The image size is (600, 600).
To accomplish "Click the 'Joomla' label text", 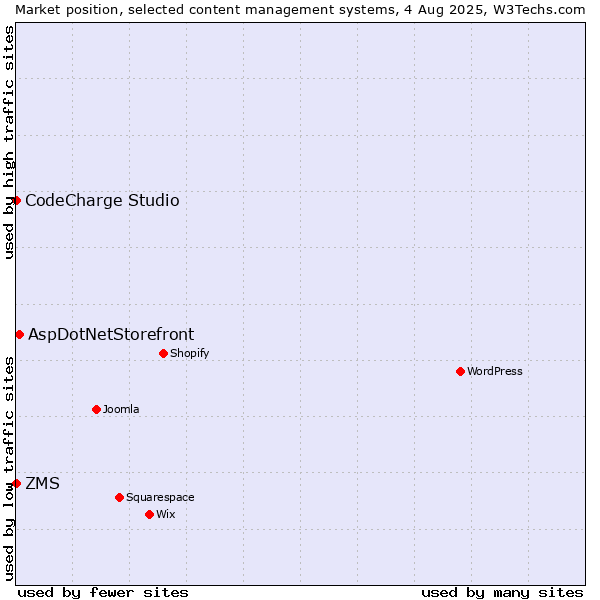I will (x=121, y=409).
